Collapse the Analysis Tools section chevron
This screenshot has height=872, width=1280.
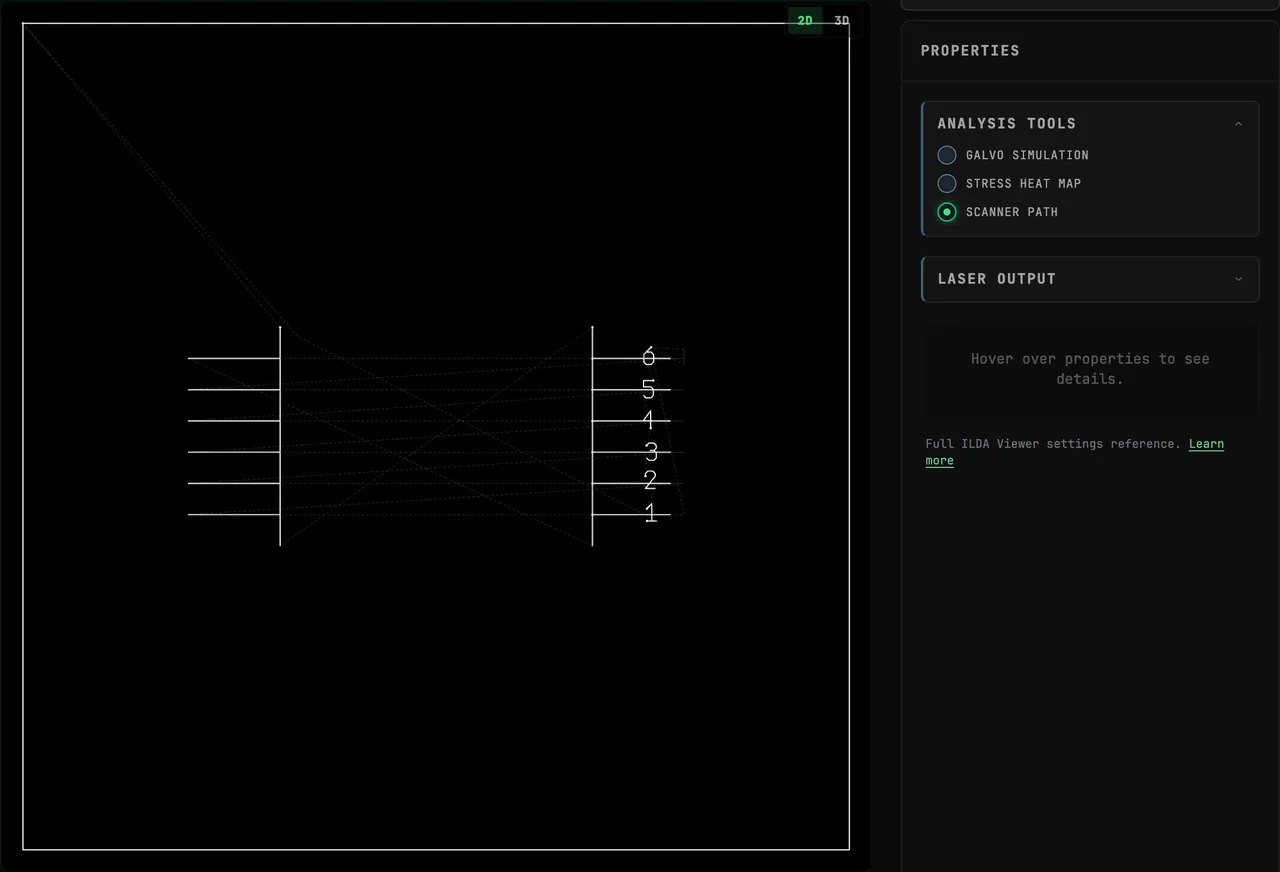(x=1238, y=124)
